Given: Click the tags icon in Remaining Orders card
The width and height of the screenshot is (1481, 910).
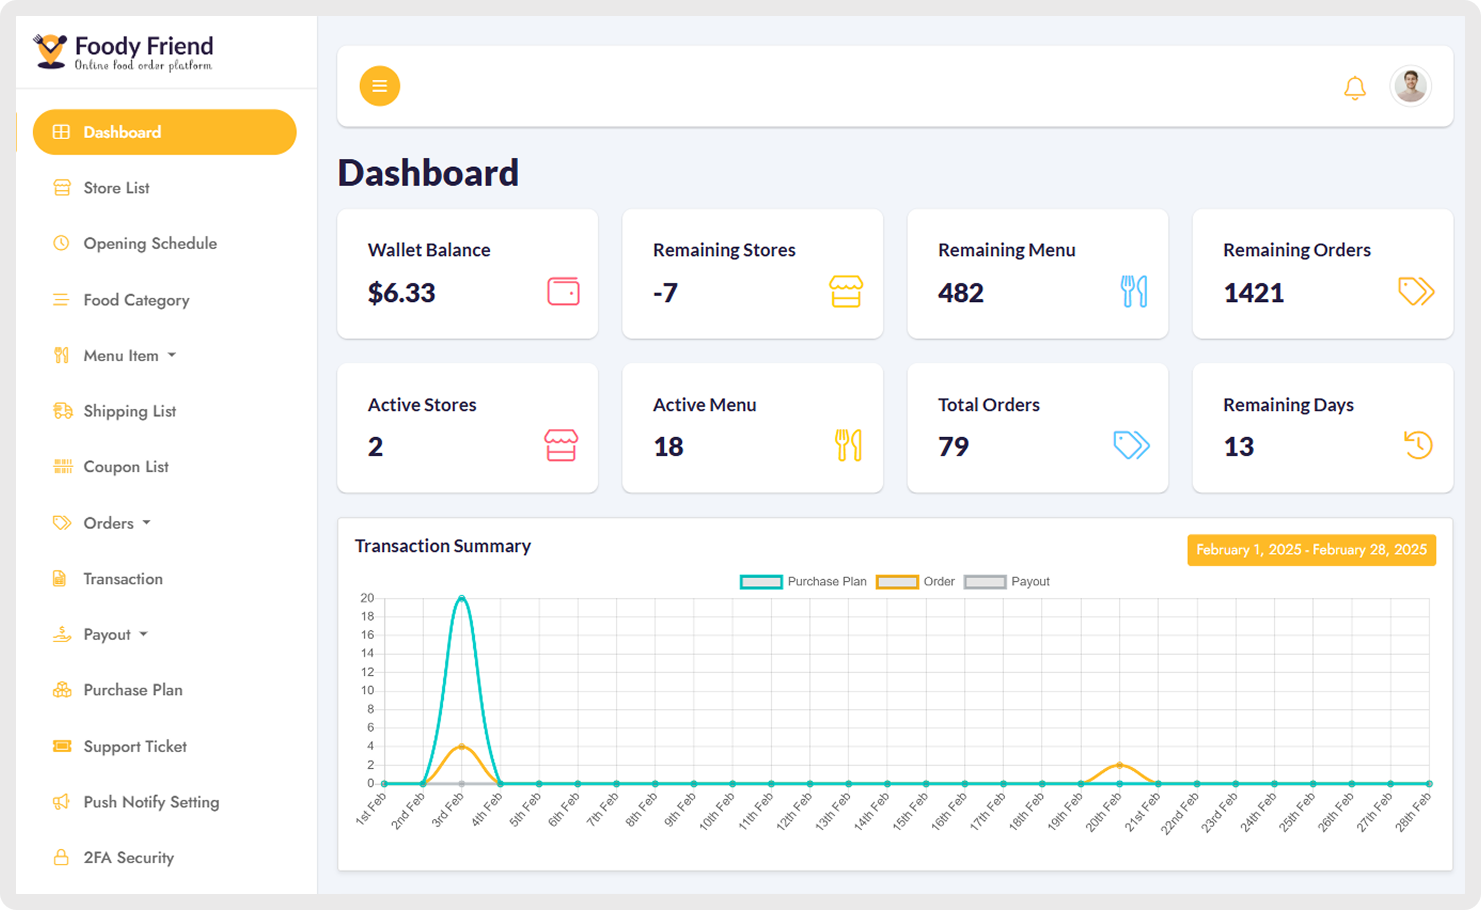Looking at the screenshot, I should (x=1416, y=291).
